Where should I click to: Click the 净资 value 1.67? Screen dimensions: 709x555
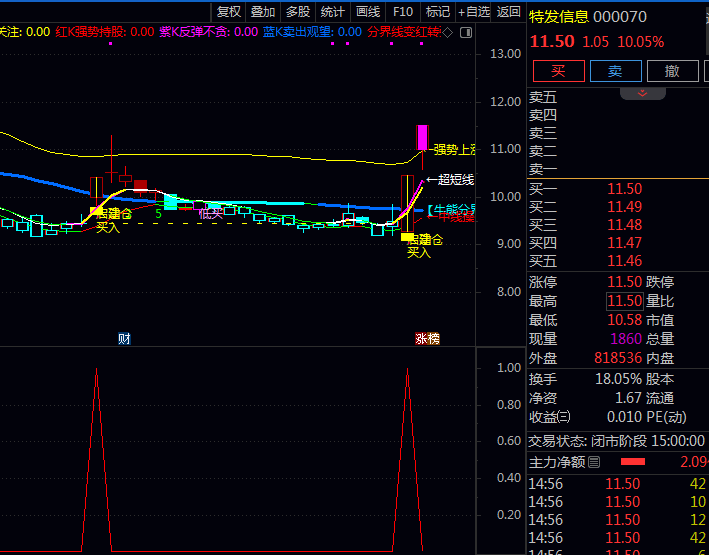click(628, 398)
